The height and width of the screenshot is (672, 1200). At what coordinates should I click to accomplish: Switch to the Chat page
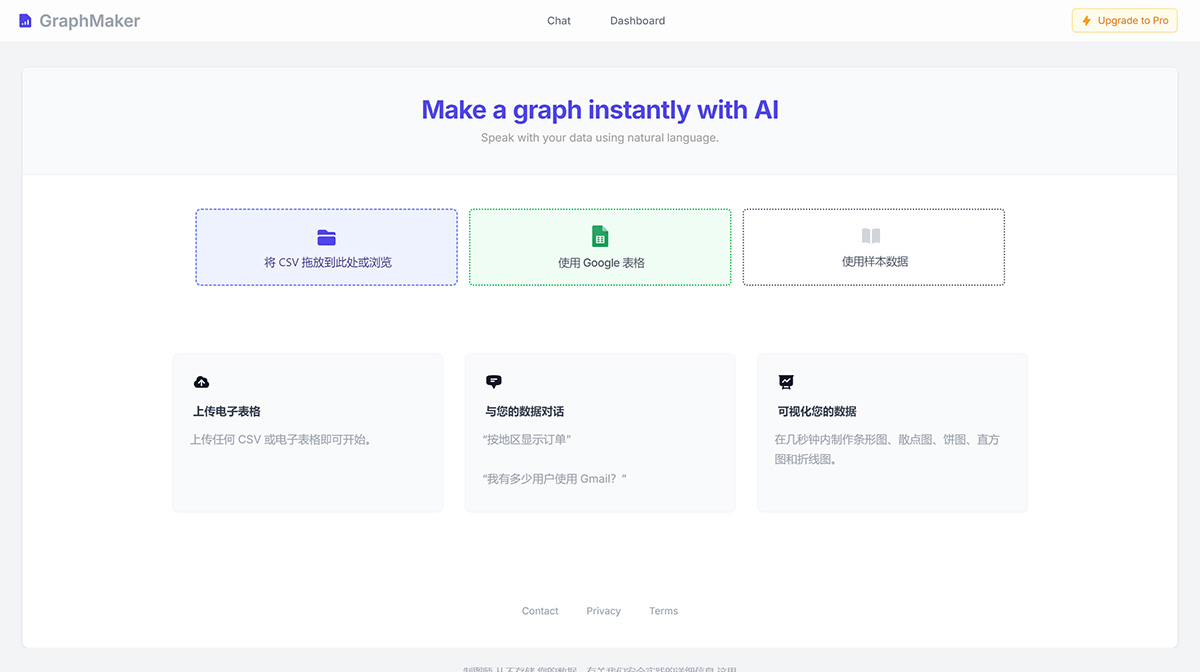point(558,20)
